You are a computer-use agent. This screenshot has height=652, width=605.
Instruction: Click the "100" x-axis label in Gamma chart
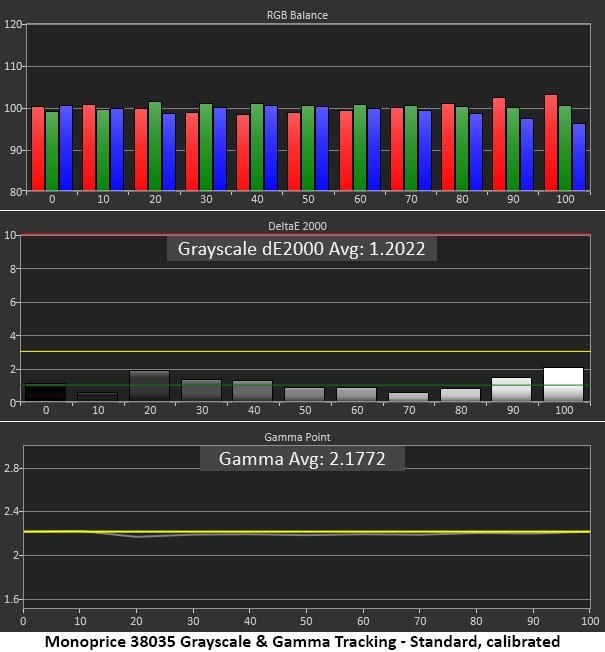(590, 621)
